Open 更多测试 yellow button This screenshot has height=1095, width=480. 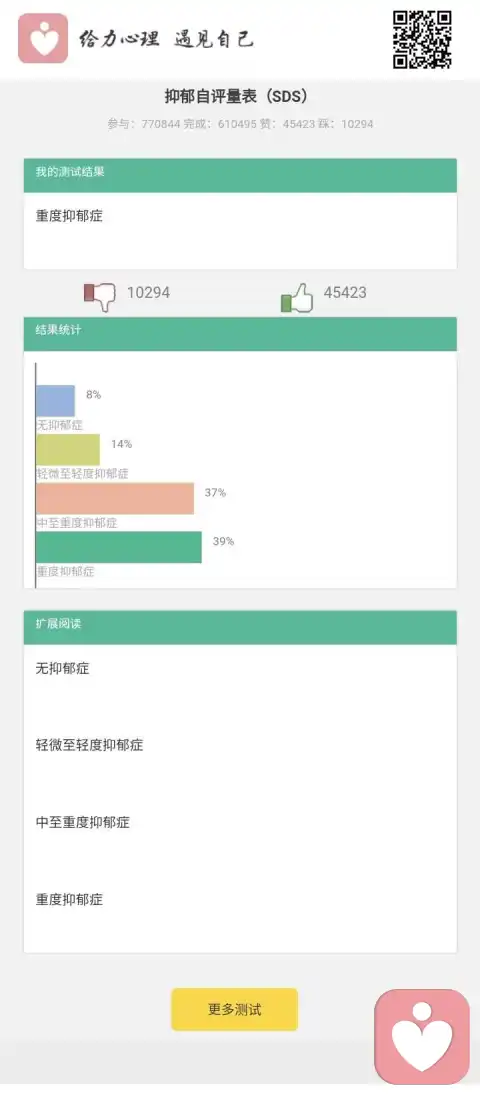[x=235, y=1009]
